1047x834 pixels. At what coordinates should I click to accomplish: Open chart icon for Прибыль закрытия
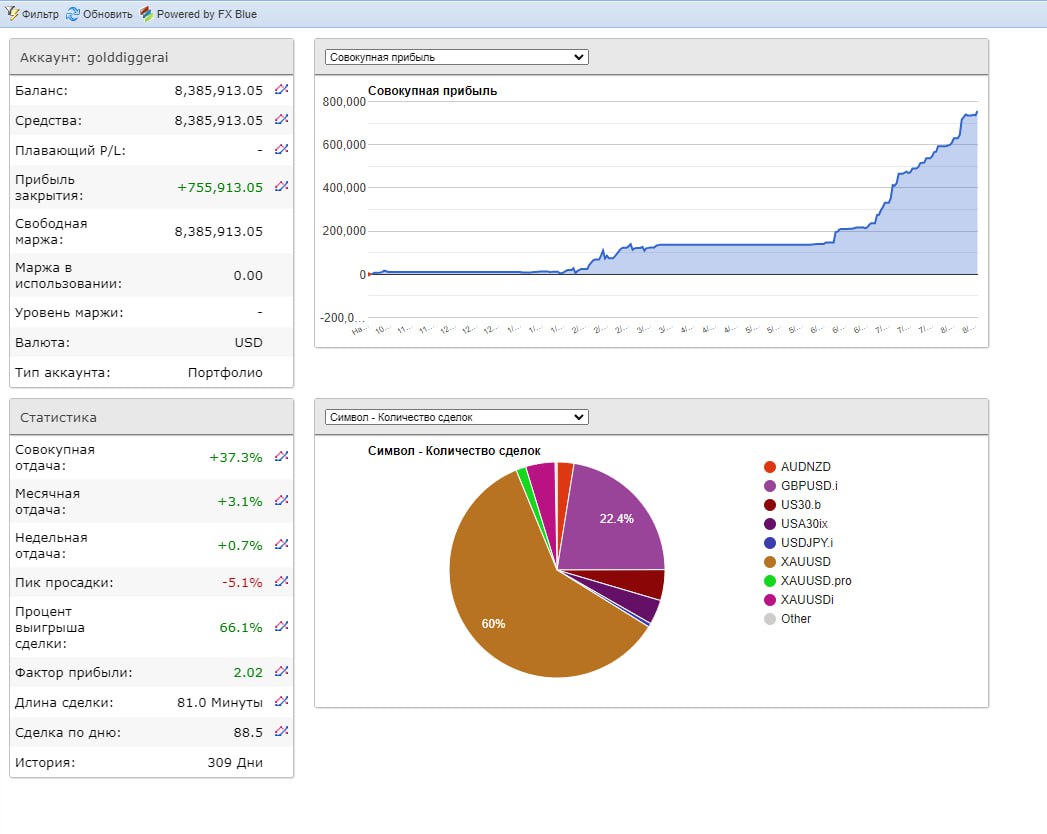[x=281, y=186]
